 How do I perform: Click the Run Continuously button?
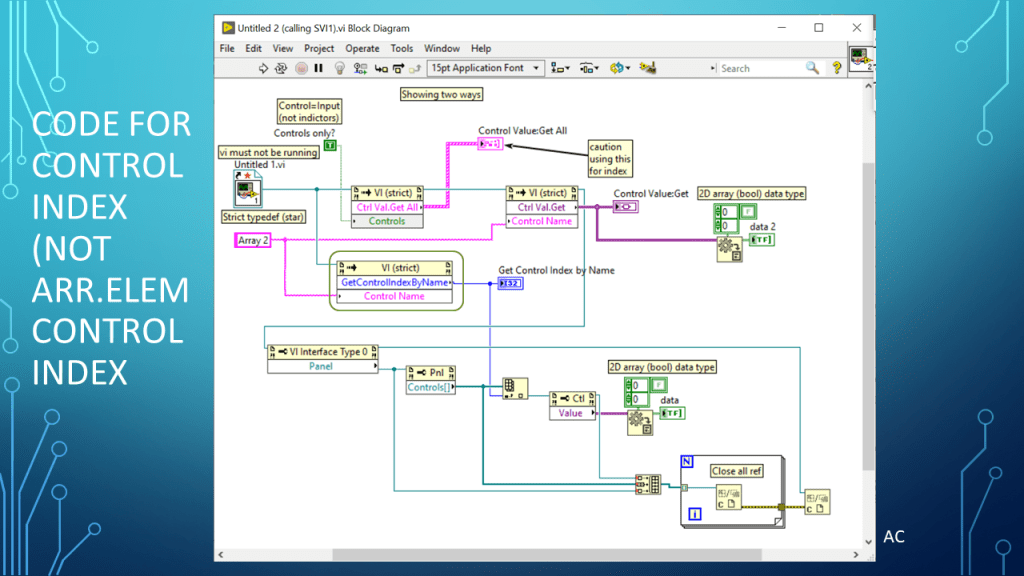[281, 68]
